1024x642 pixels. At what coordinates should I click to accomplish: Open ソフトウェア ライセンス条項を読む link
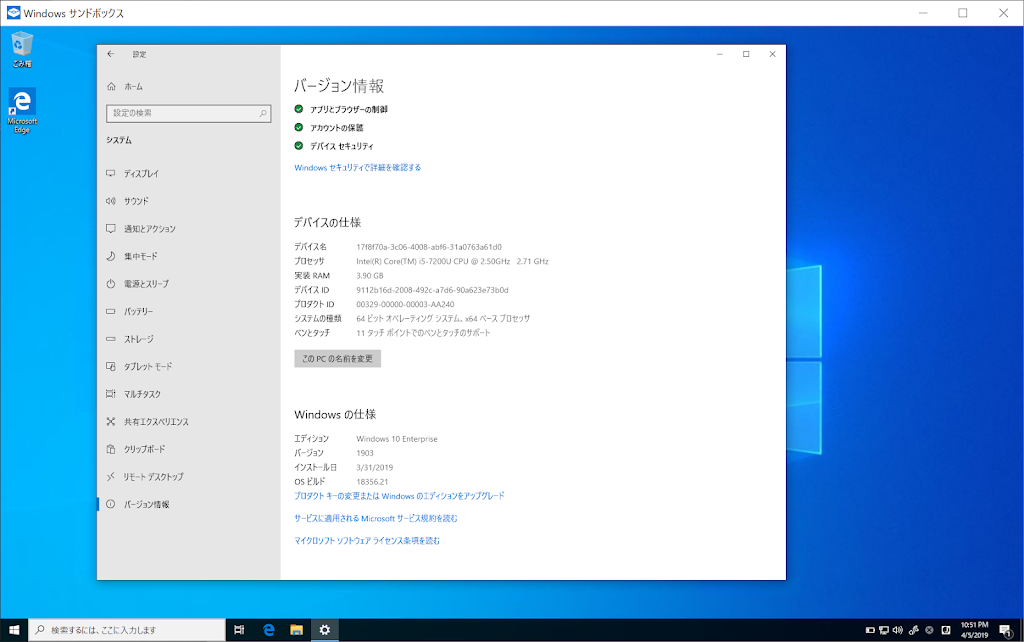tap(367, 541)
